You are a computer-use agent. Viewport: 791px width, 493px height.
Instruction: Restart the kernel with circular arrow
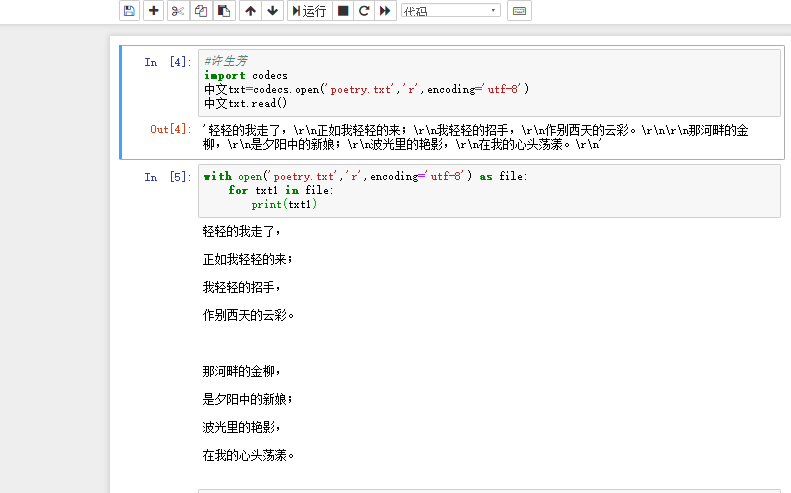point(364,11)
